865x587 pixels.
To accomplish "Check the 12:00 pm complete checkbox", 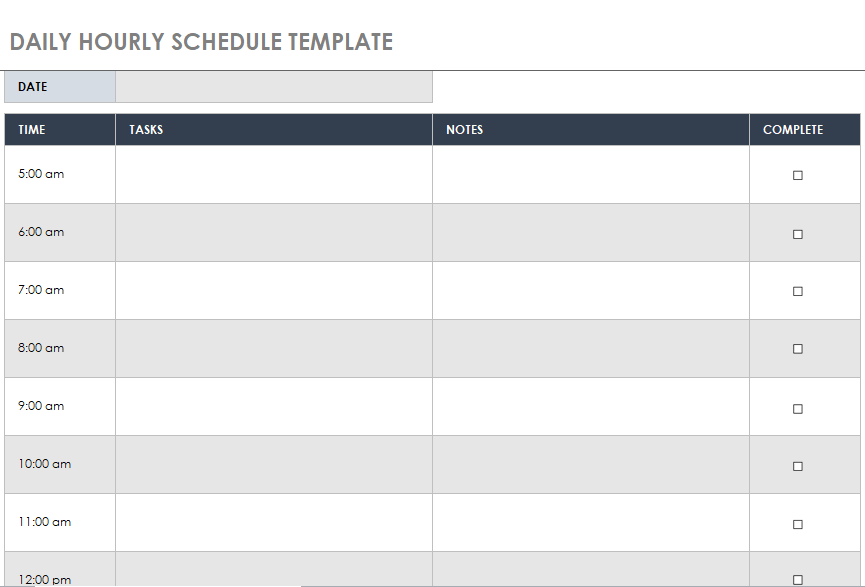I will (798, 580).
